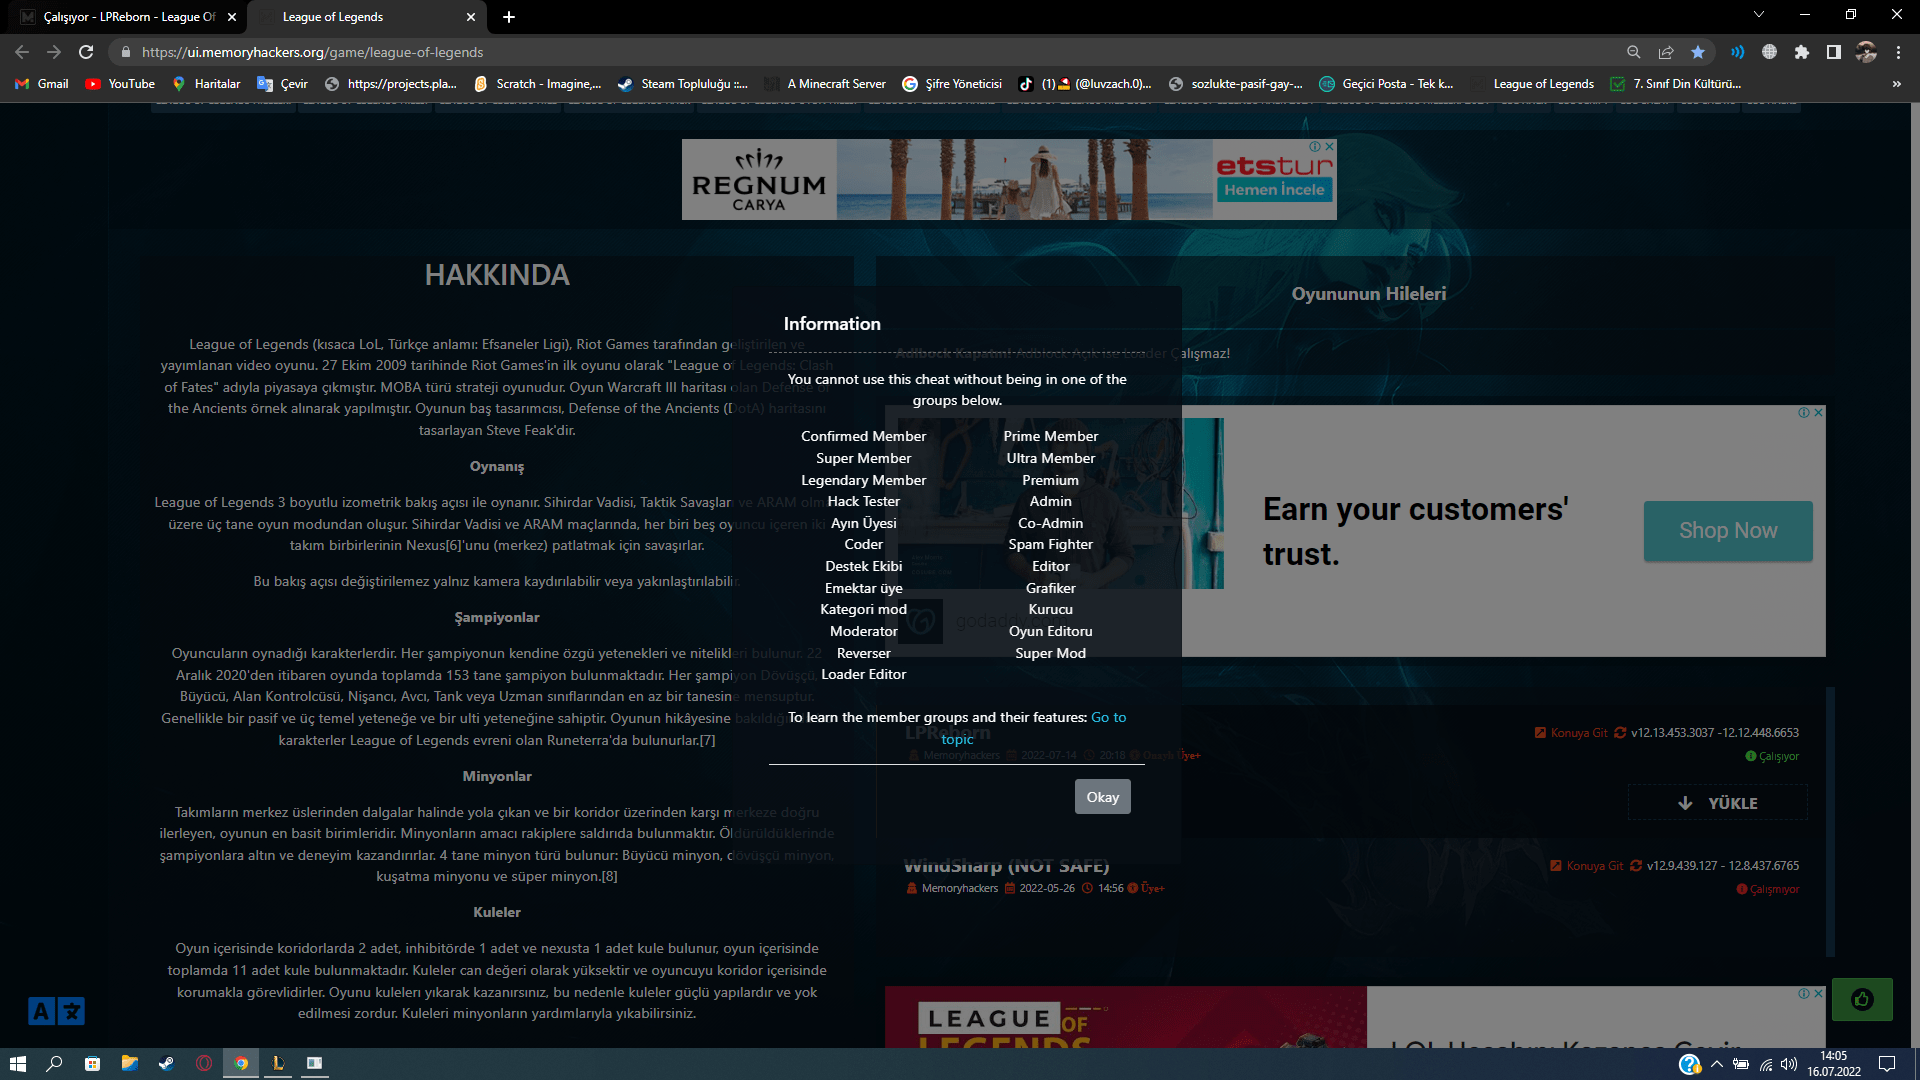Open Konuya Git link for LPReborn
Image resolution: width=1920 pixels, height=1080 pixels.
point(1571,733)
